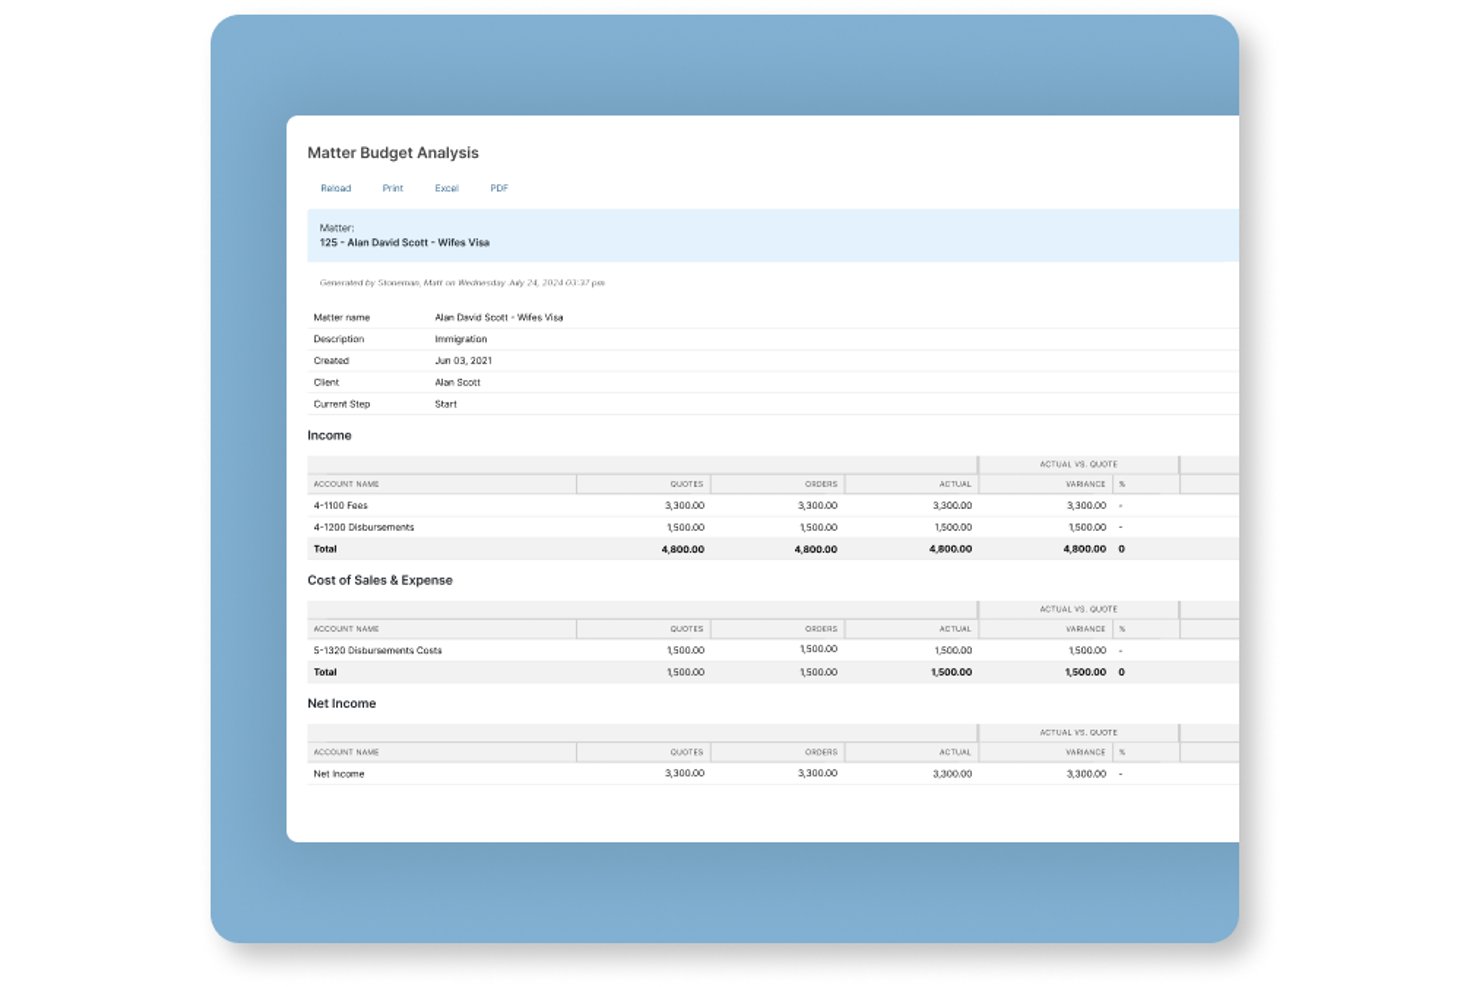Click the Matter name value in the details list
The height and width of the screenshot is (987, 1480).
tap(499, 318)
